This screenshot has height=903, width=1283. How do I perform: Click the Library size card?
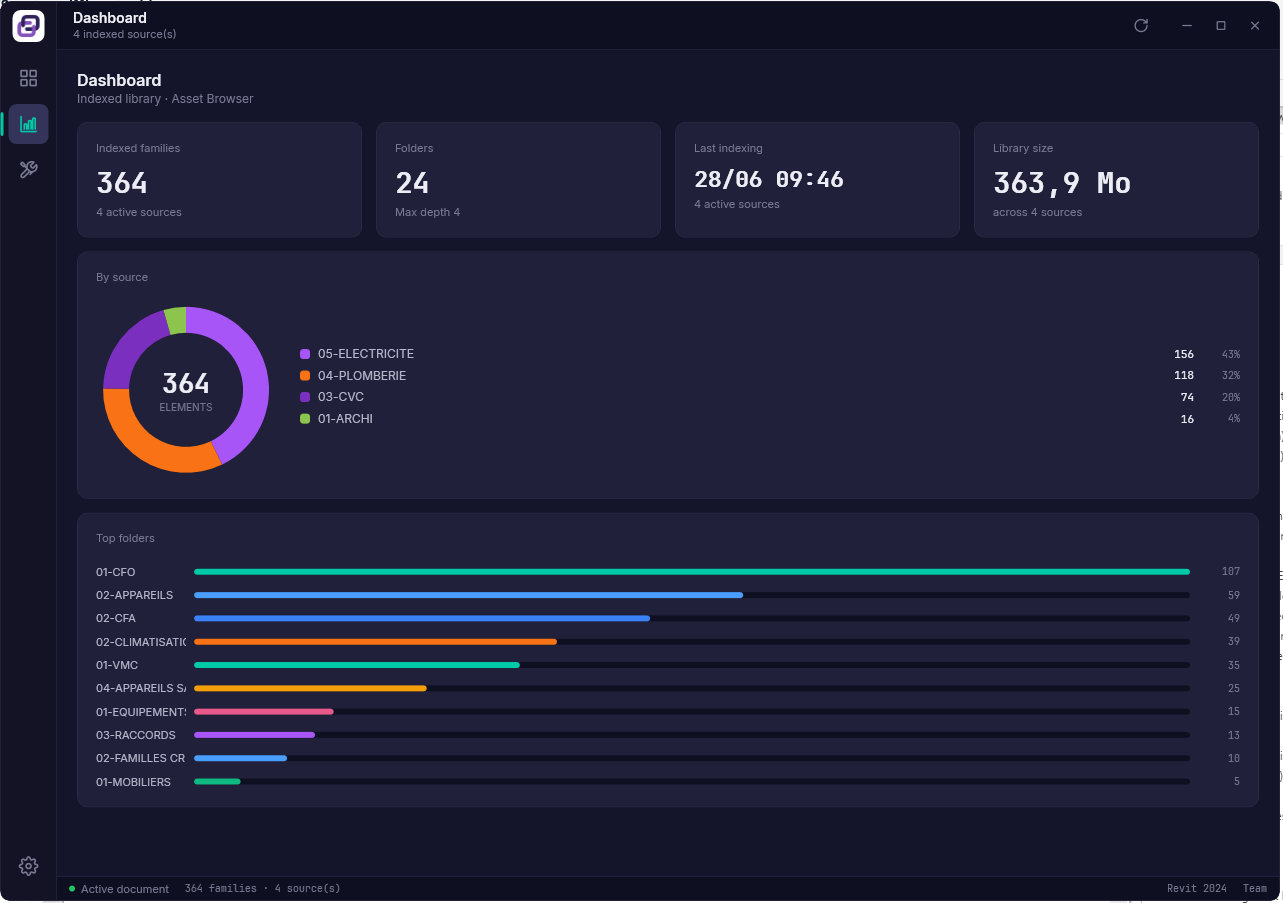pos(1116,180)
